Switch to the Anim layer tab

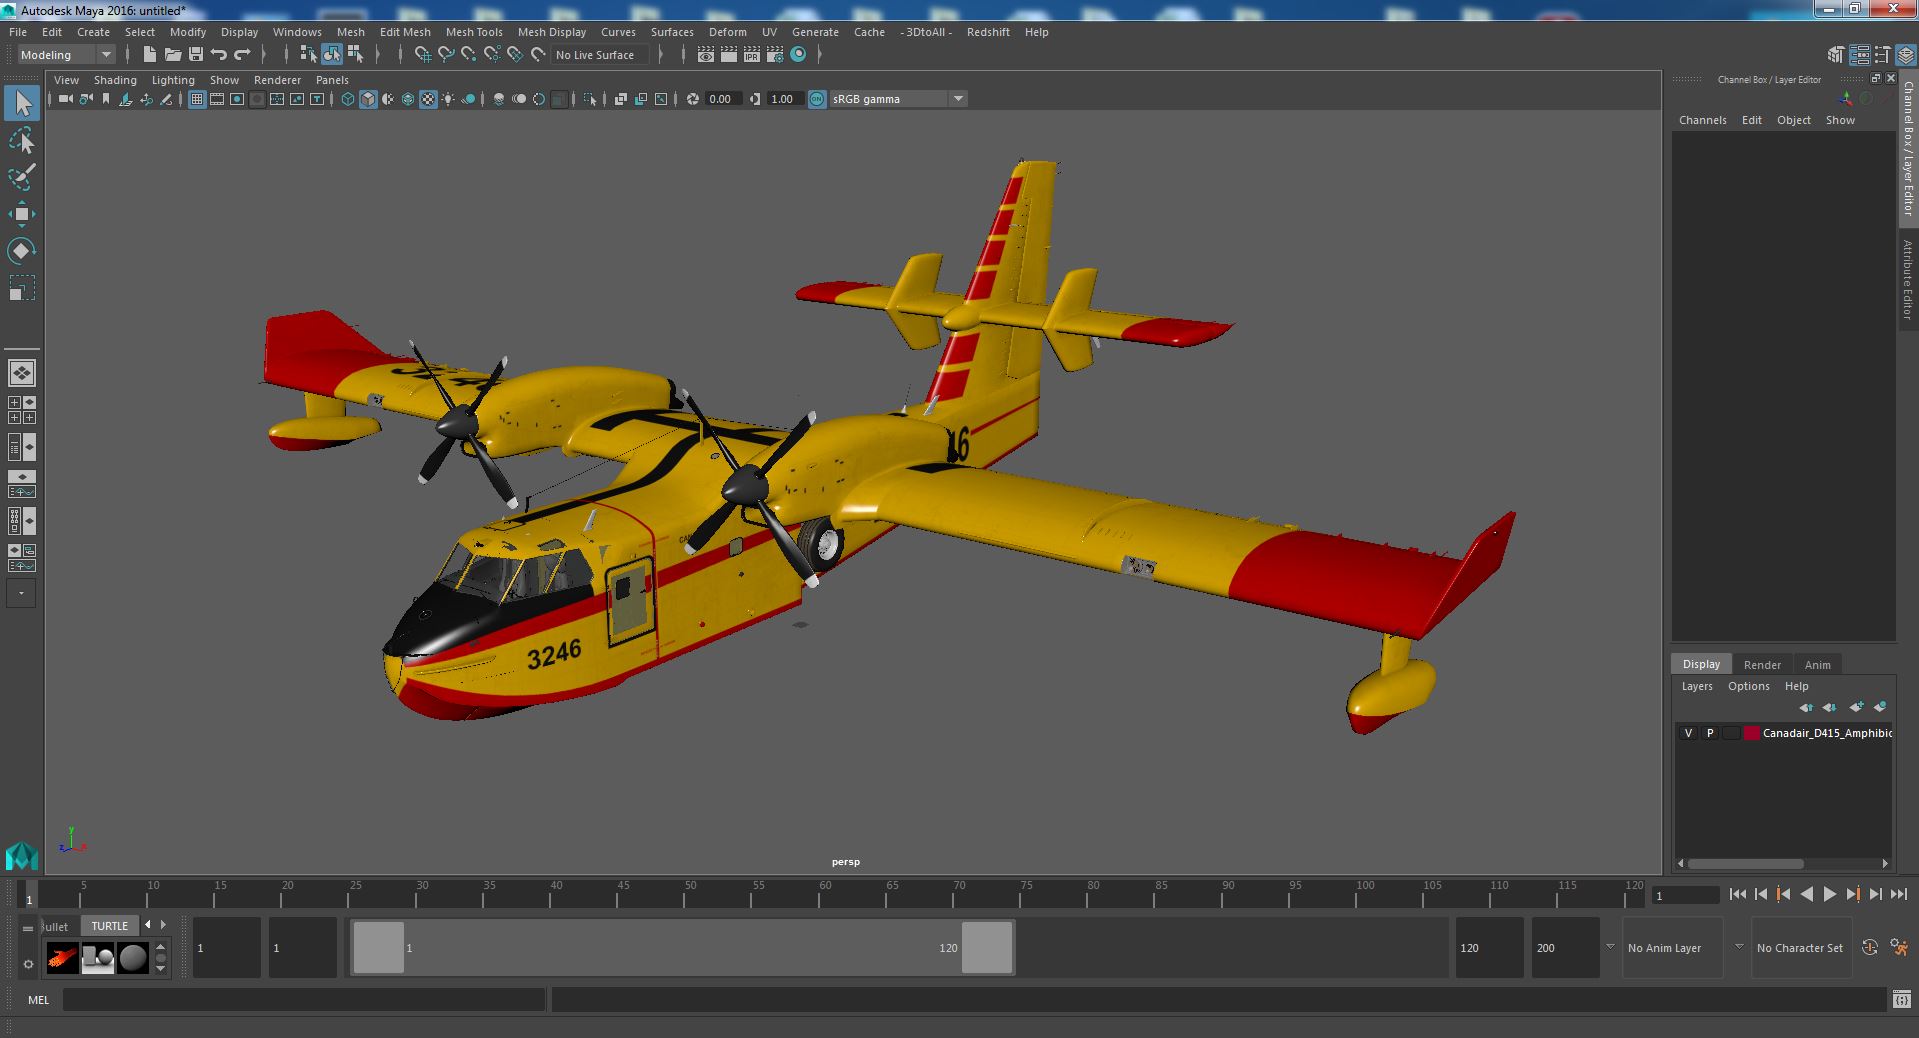click(x=1817, y=665)
